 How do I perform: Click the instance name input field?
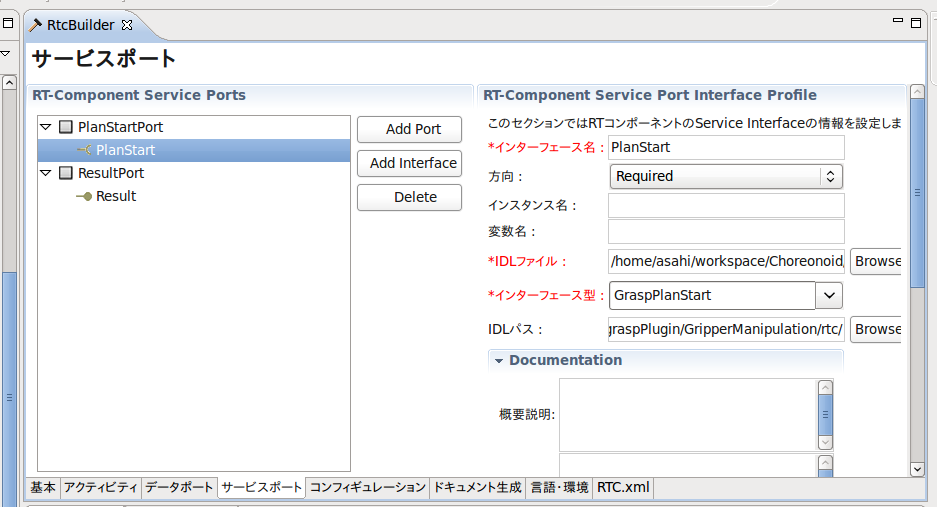pos(726,206)
